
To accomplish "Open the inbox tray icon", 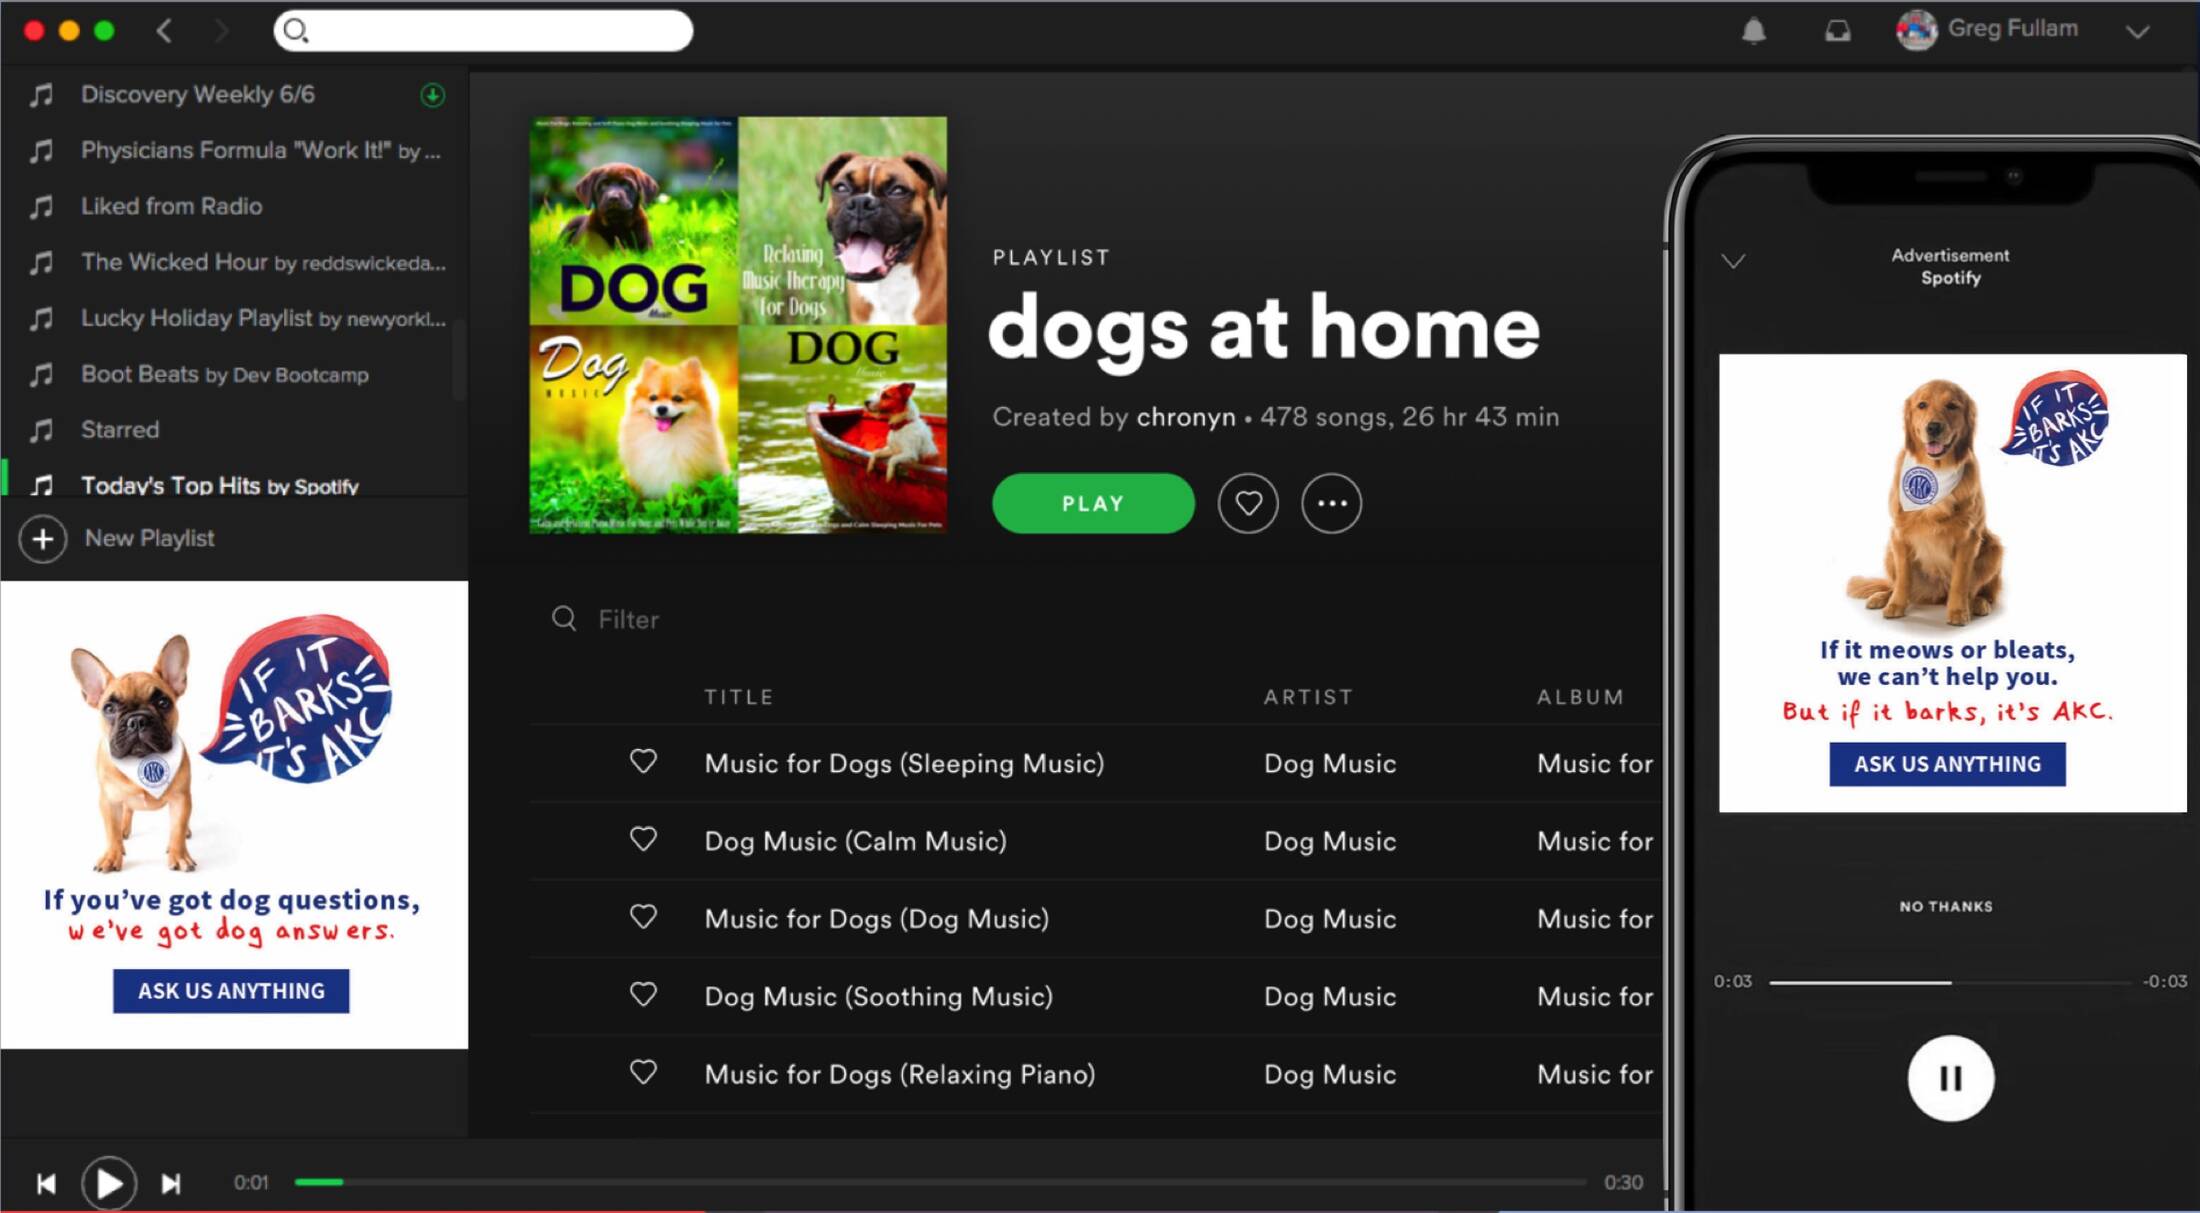I will click(1837, 31).
